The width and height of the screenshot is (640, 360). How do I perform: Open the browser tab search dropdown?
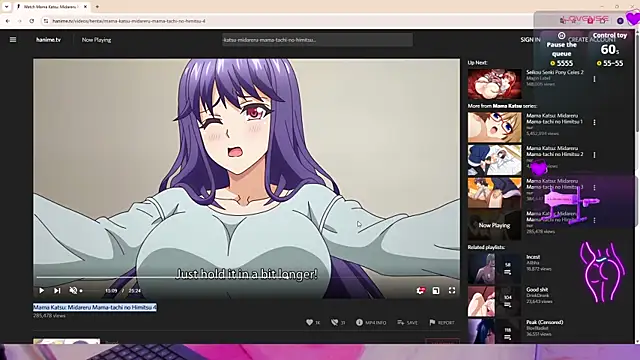click(x=7, y=7)
